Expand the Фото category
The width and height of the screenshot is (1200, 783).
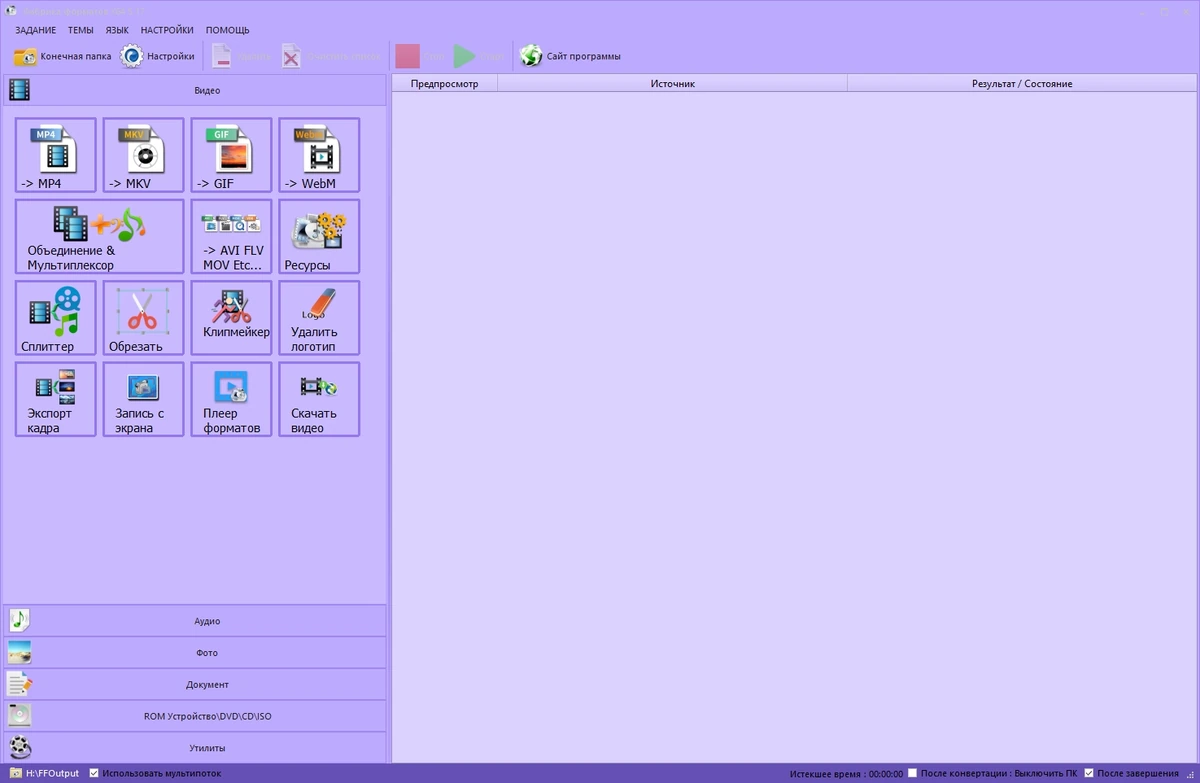coord(195,653)
